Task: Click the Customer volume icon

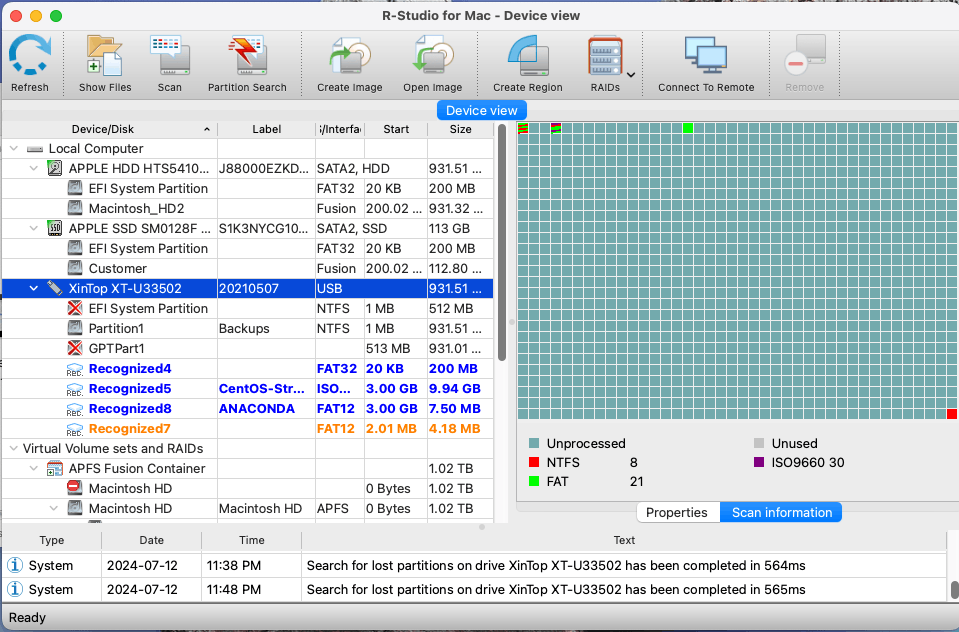Action: 75,269
